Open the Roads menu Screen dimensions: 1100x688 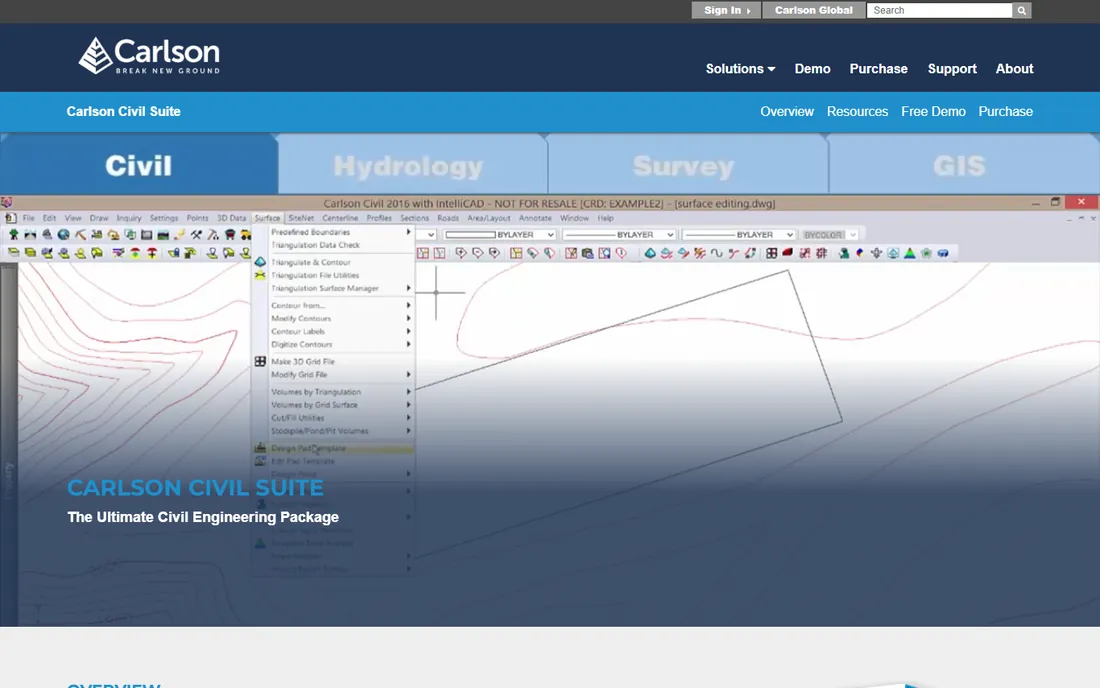pyautogui.click(x=448, y=218)
